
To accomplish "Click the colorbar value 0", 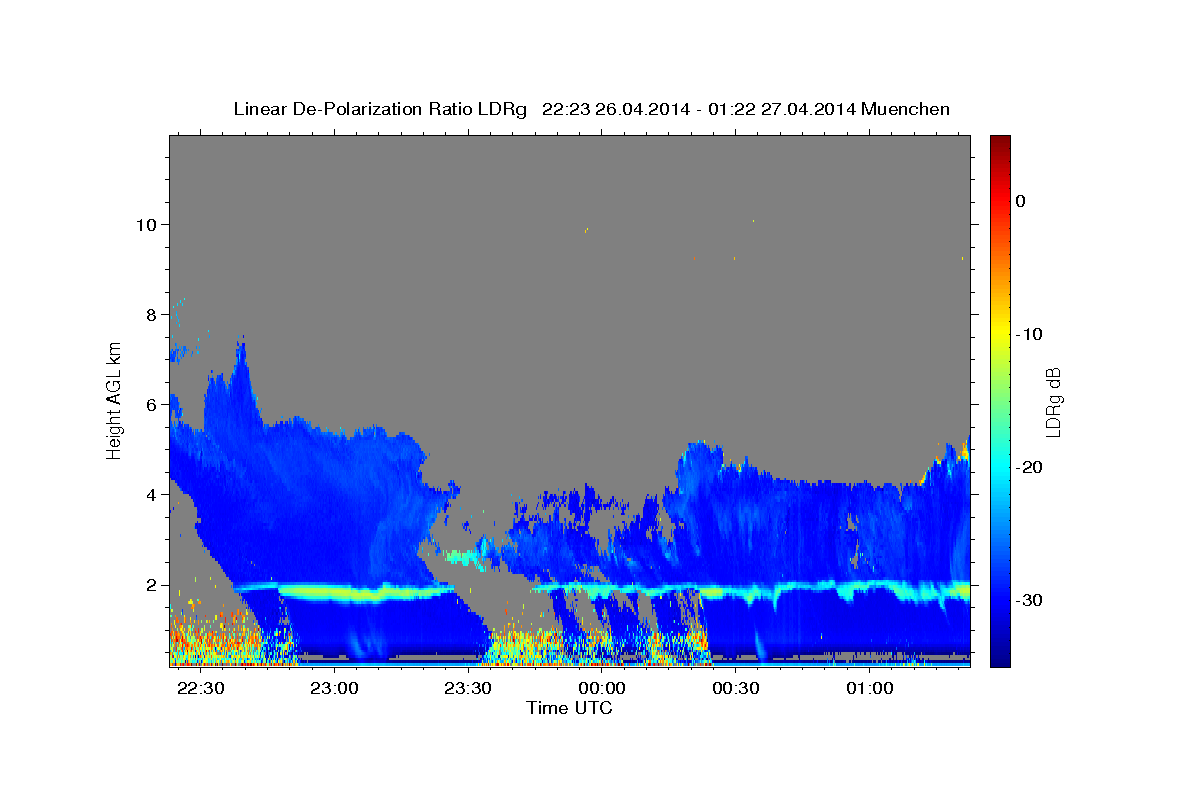I will click(x=1021, y=201).
